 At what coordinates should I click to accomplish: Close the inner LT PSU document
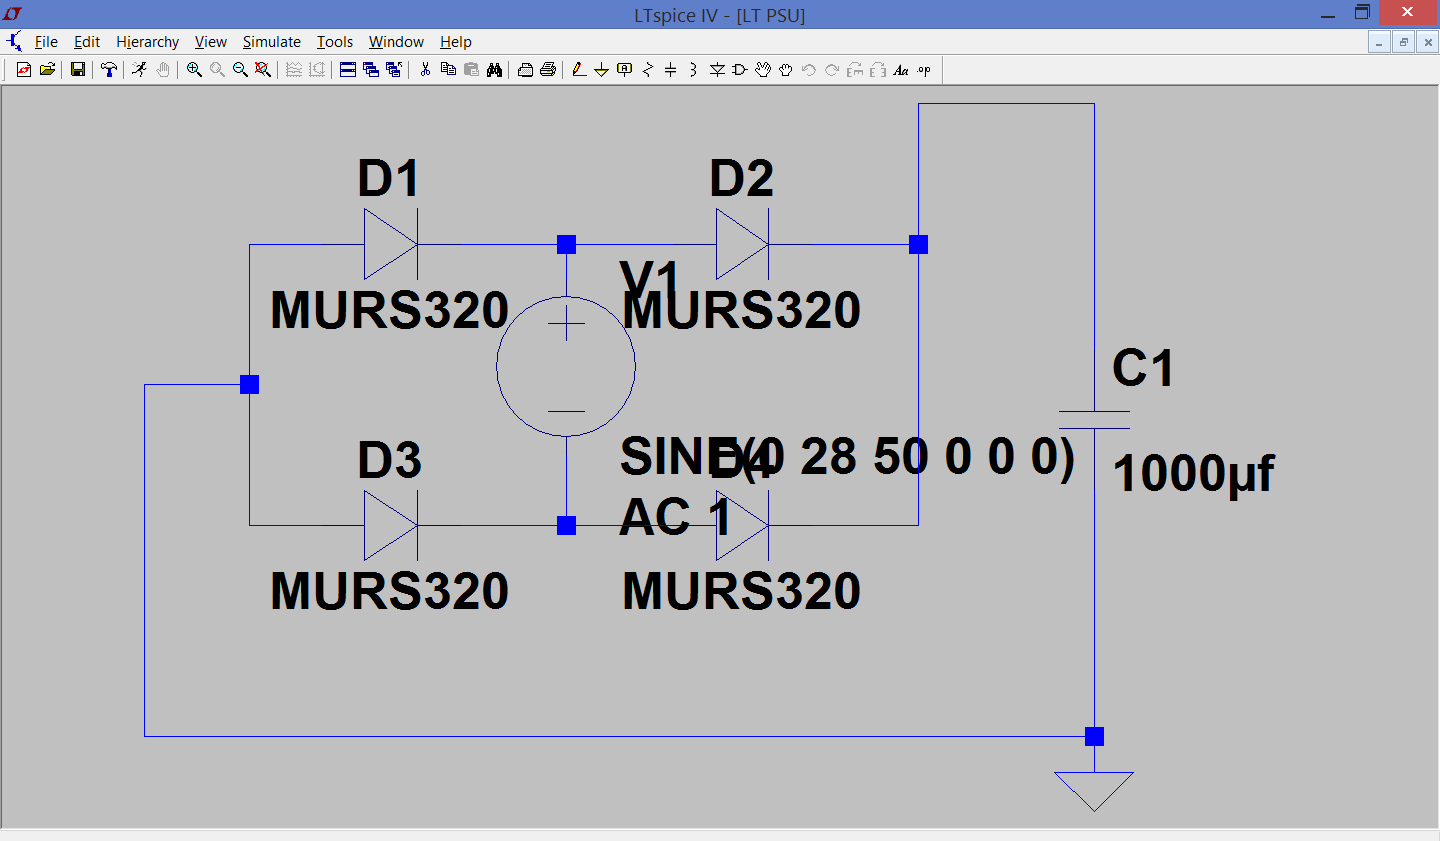coord(1428,42)
